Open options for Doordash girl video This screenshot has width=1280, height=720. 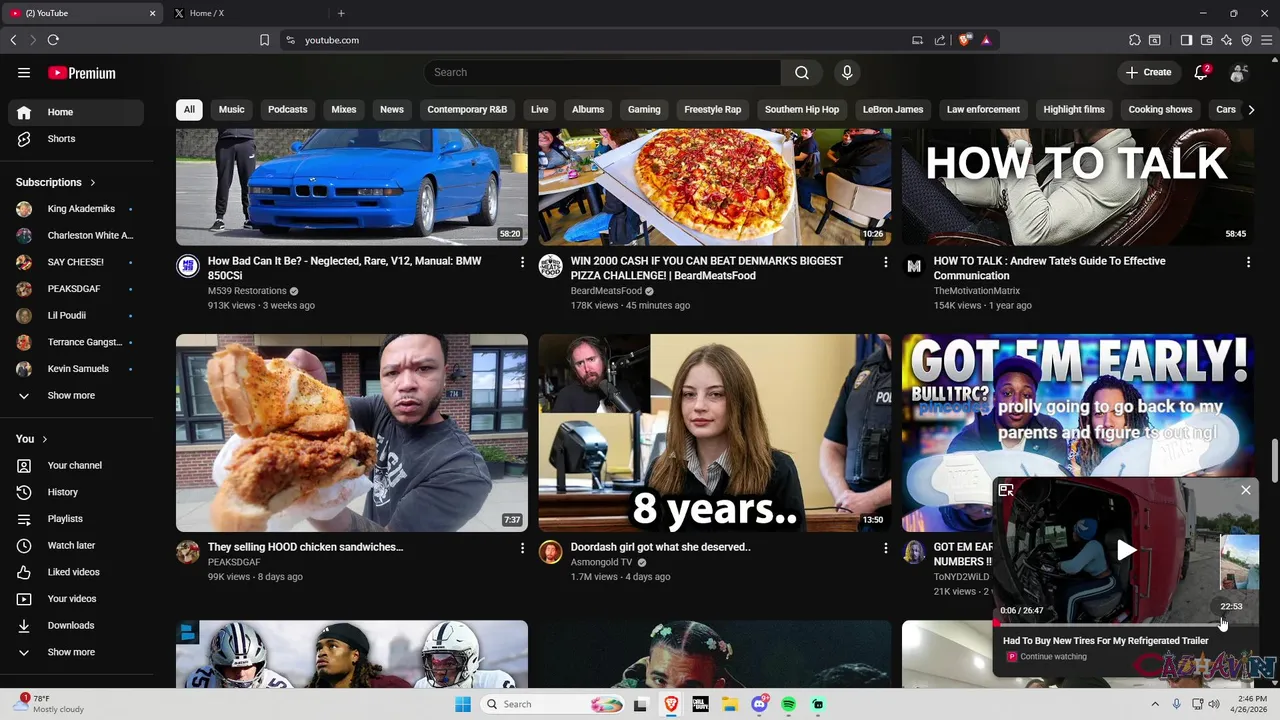[x=885, y=548]
